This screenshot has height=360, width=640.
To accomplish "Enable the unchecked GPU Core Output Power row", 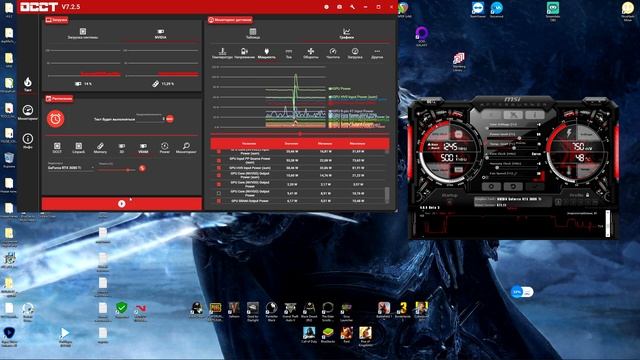I will pos(219,193).
